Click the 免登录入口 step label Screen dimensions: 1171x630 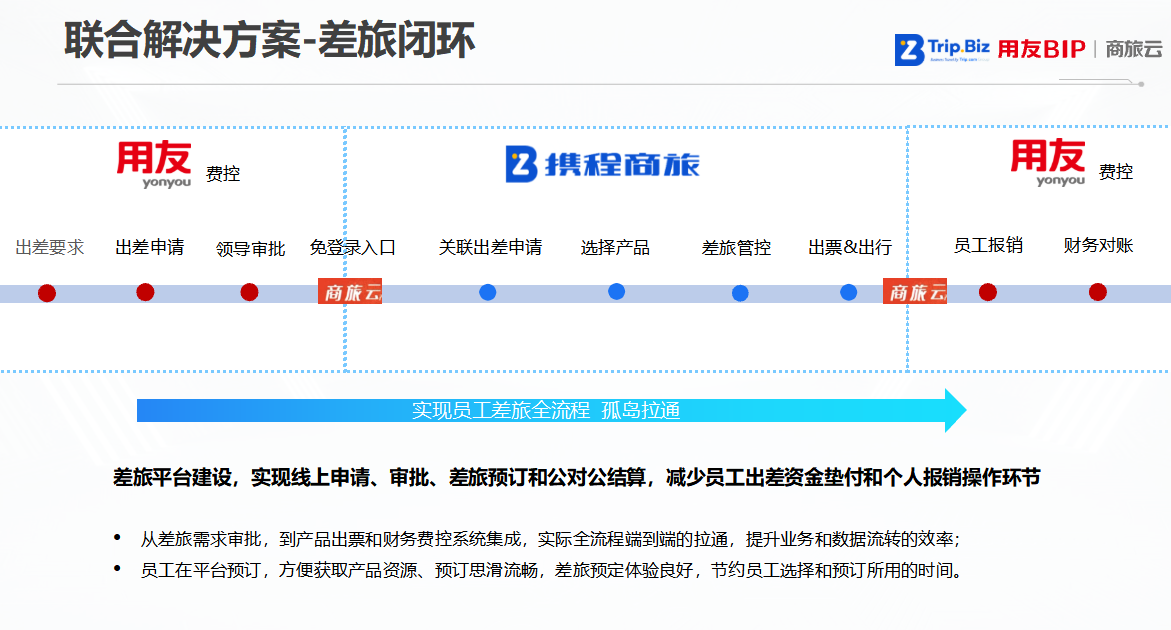(x=352, y=247)
